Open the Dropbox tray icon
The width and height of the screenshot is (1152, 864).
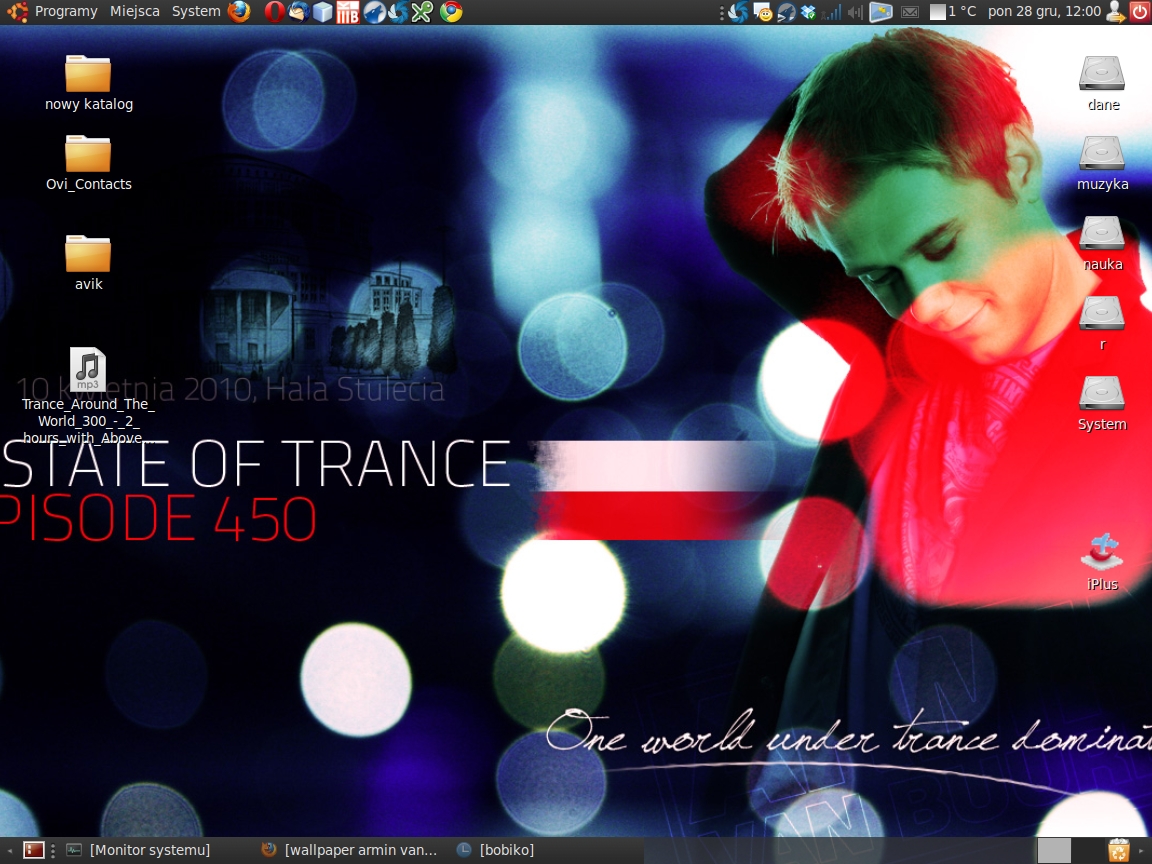(x=809, y=12)
